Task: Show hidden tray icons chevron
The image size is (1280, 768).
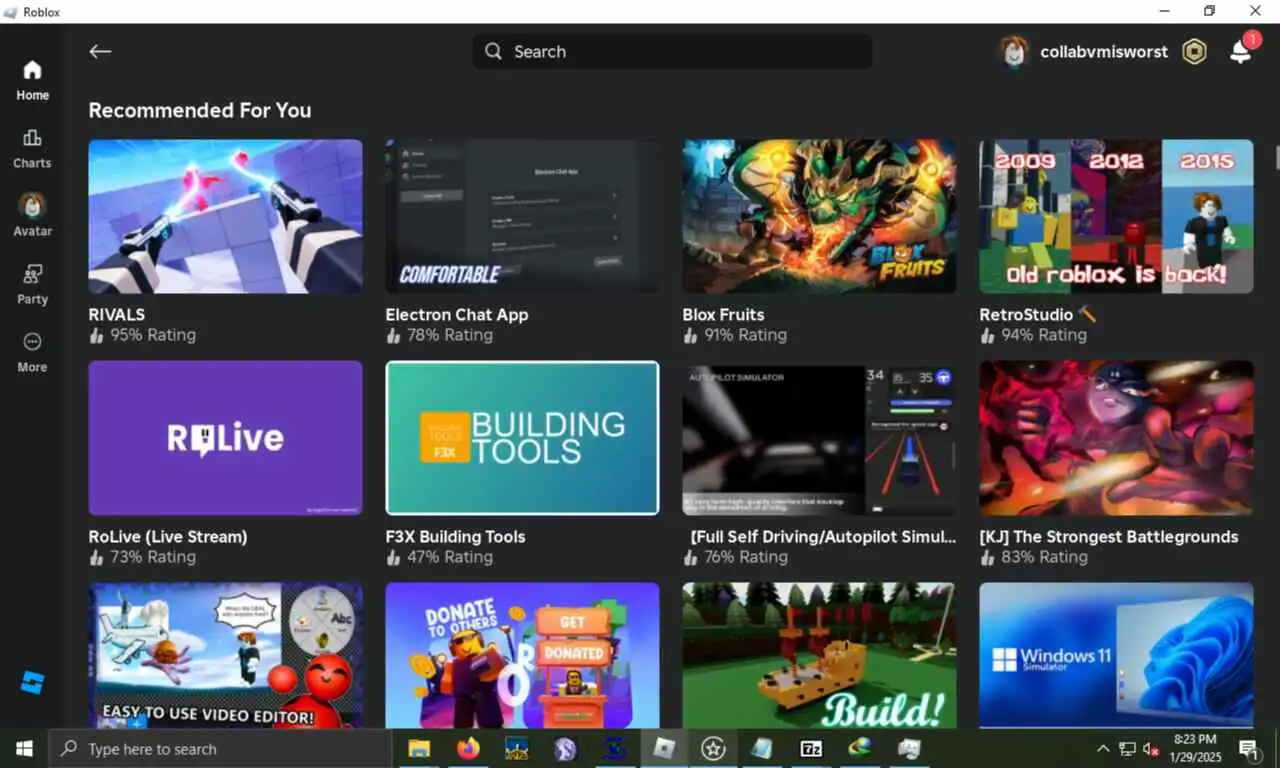Action: 1103,749
